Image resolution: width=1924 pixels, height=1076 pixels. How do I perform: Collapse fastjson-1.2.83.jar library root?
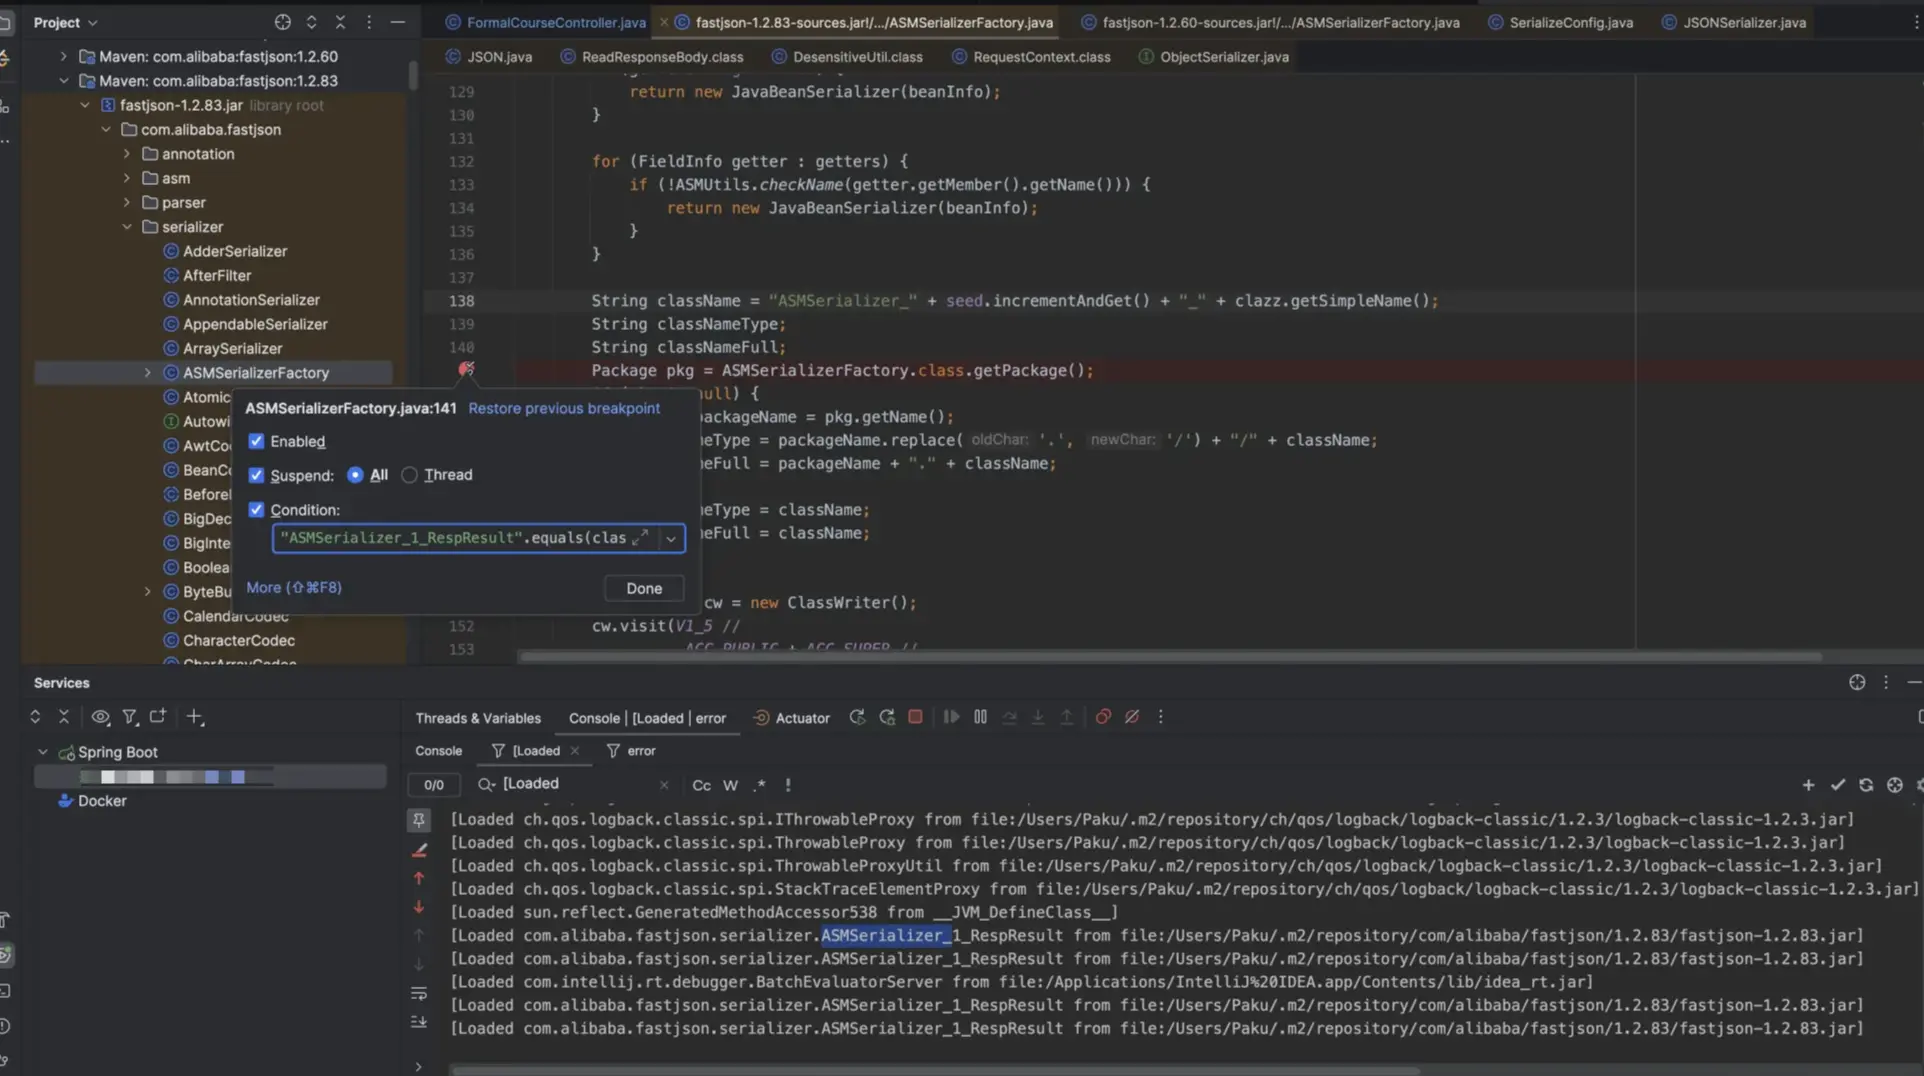pos(85,105)
